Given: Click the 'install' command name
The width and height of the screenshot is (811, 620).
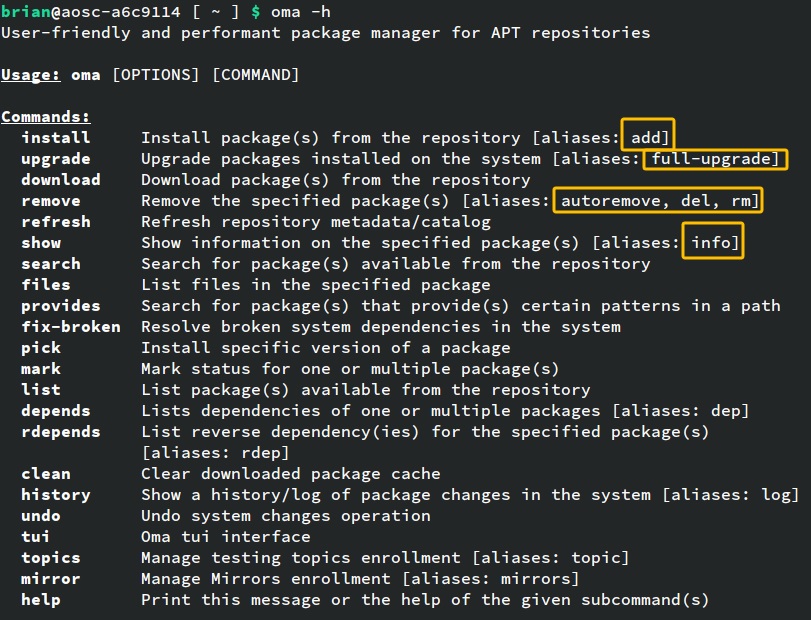Looking at the screenshot, I should point(56,138).
